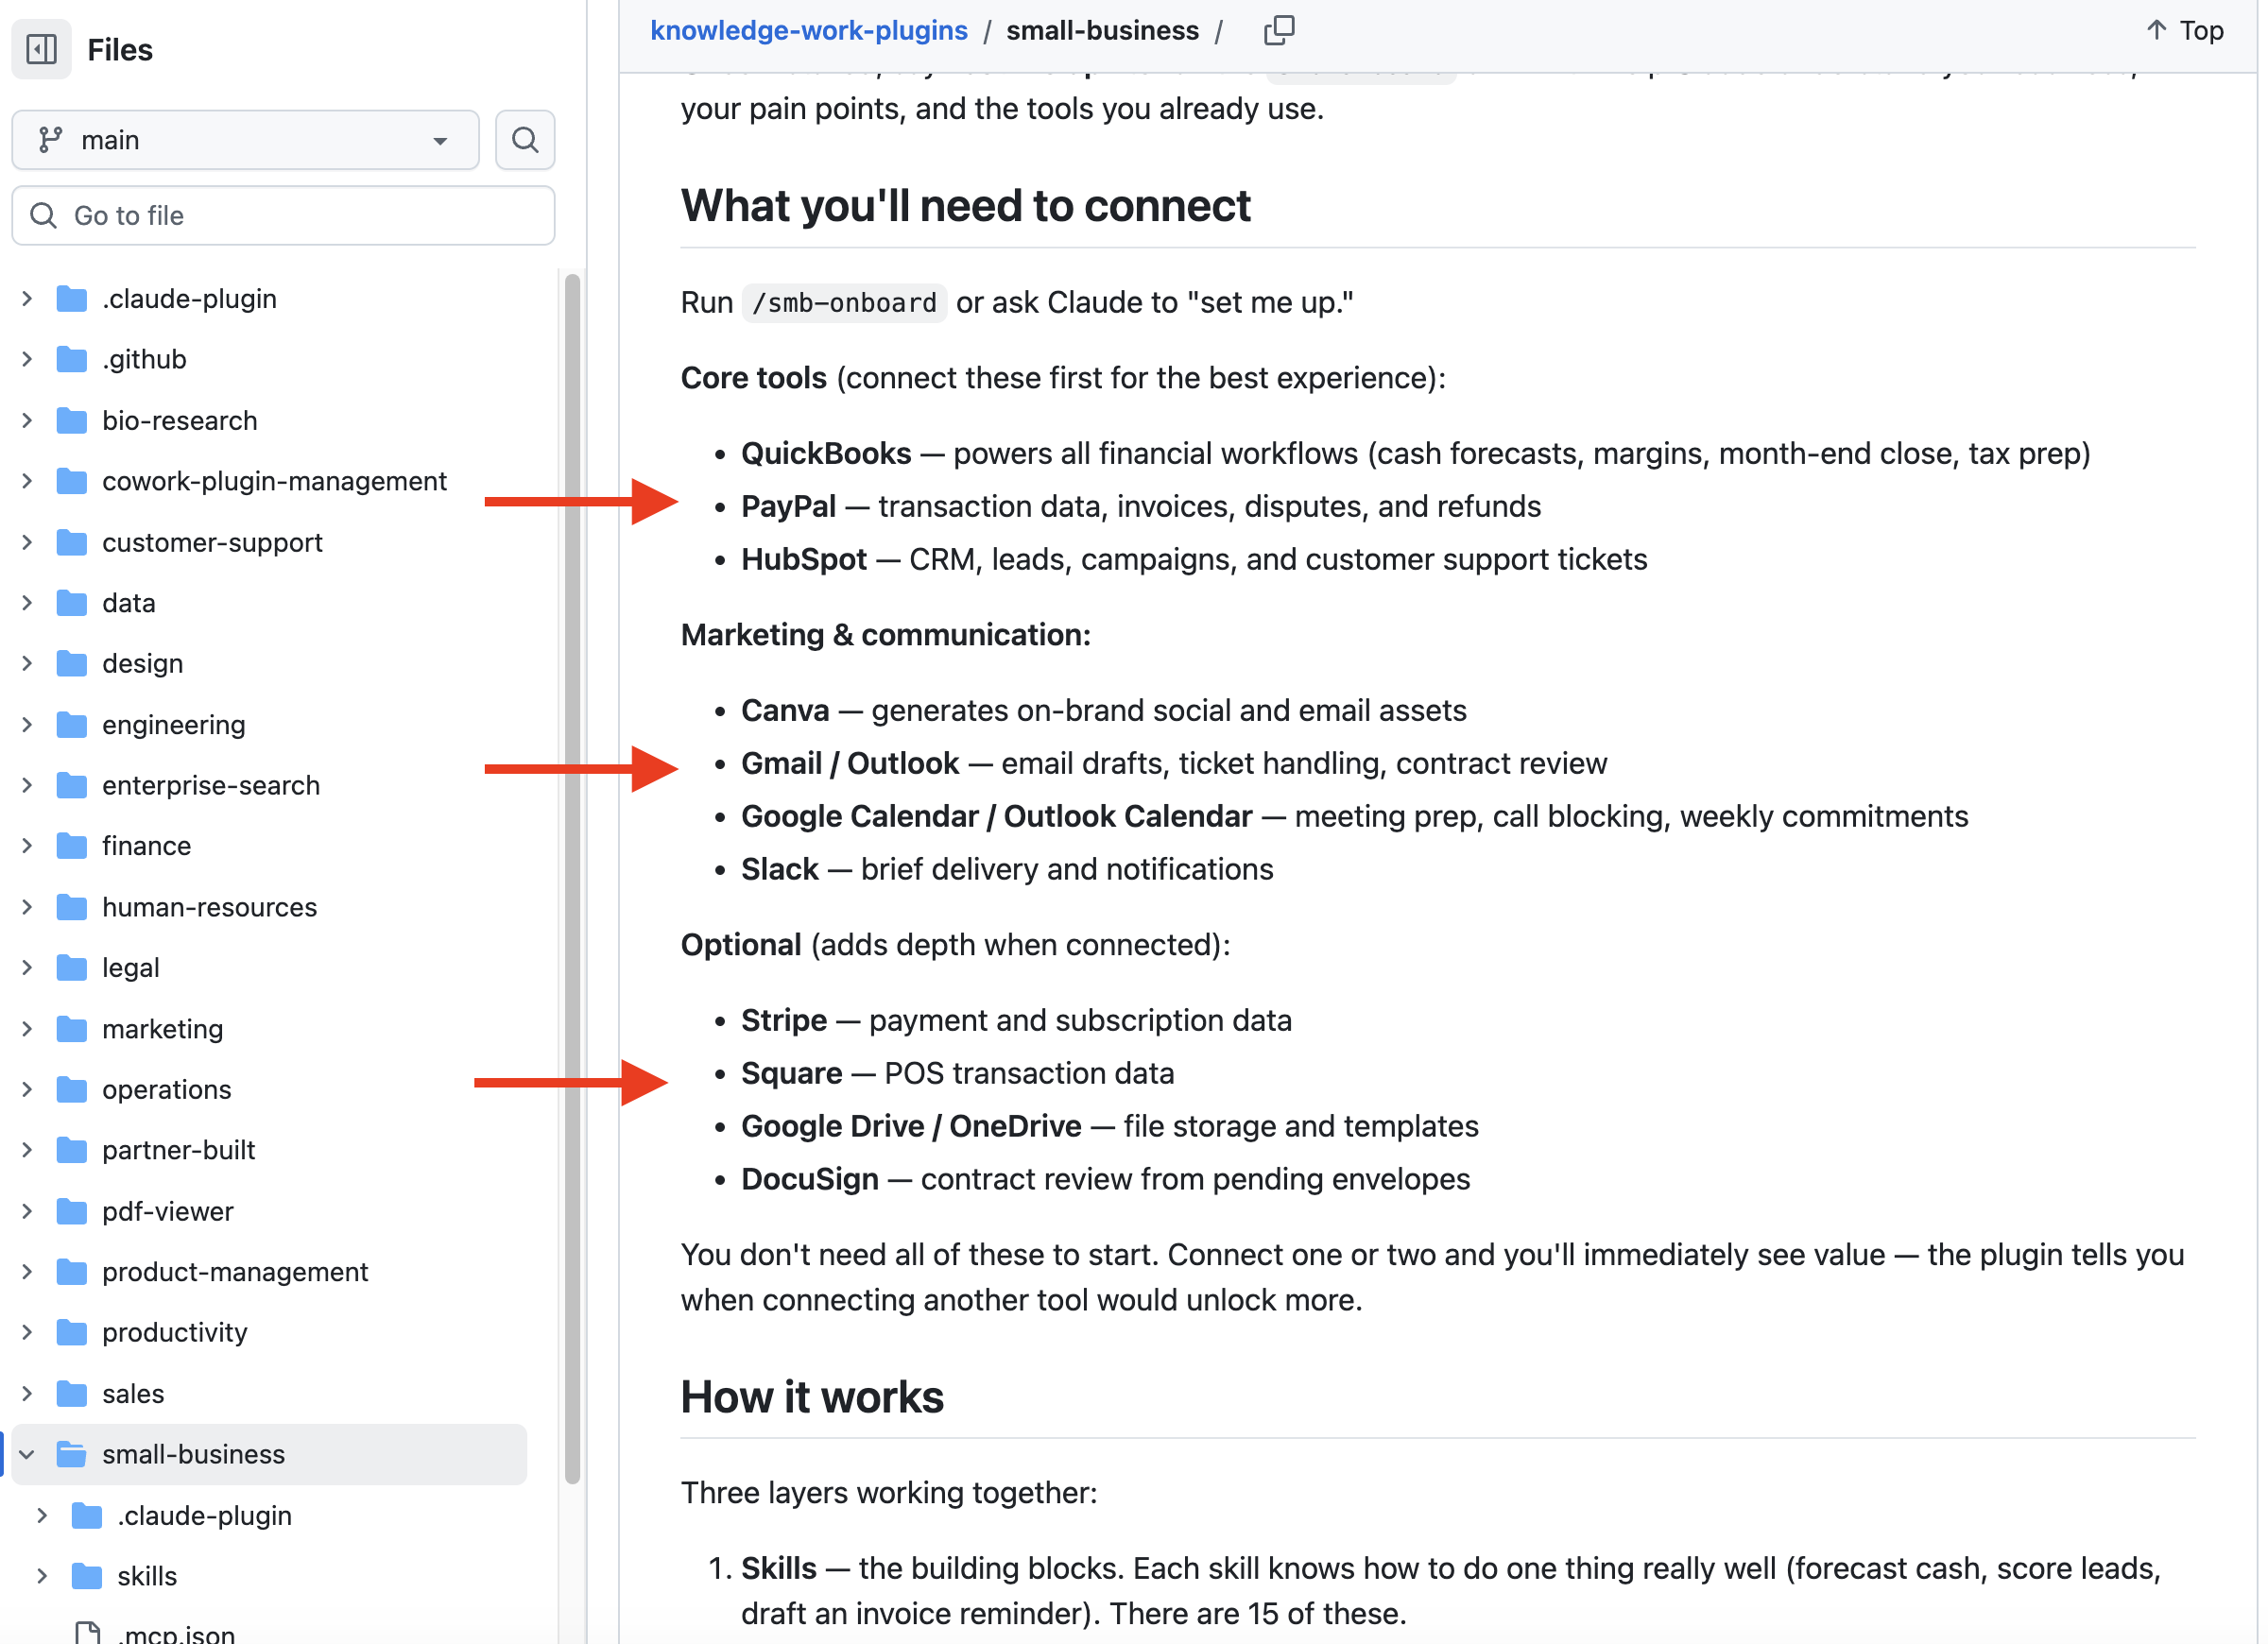Expand the .github folder chevron
The image size is (2268, 1644).
pyautogui.click(x=28, y=360)
